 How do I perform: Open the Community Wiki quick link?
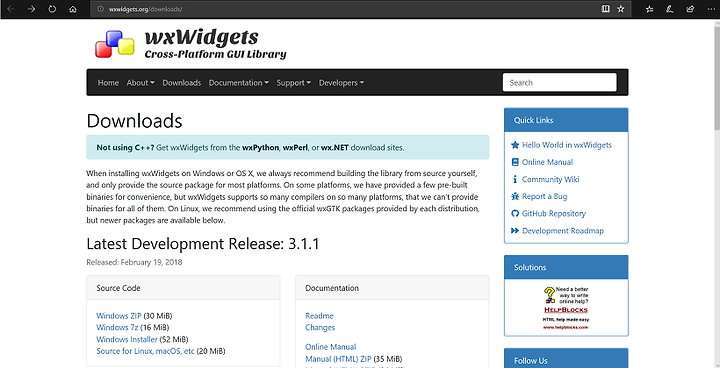click(x=551, y=179)
